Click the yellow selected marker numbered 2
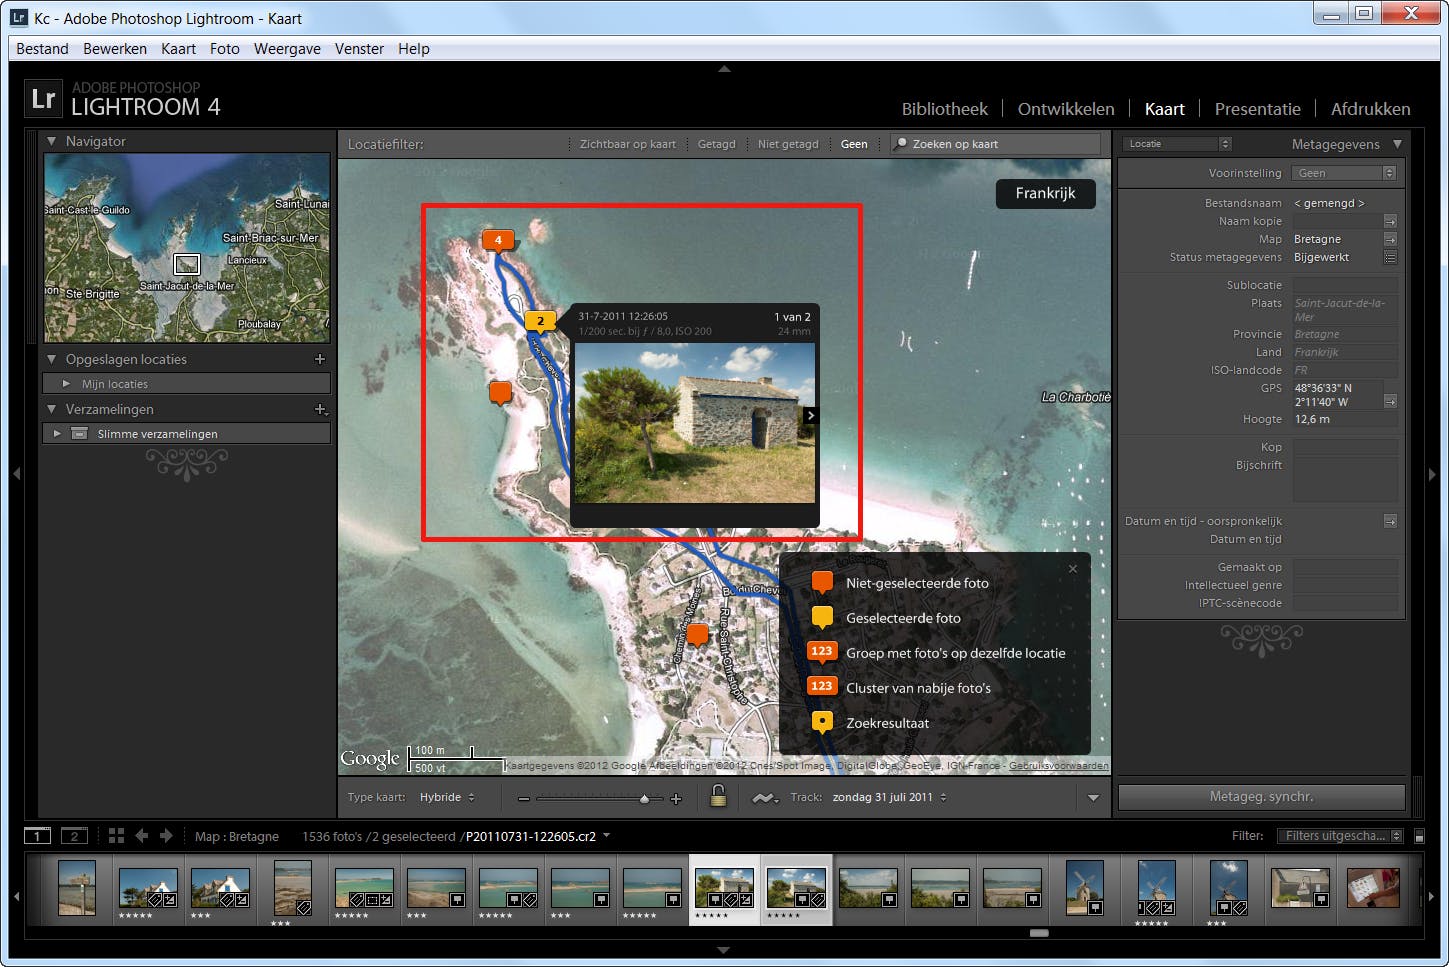Image resolution: width=1449 pixels, height=967 pixels. [540, 322]
